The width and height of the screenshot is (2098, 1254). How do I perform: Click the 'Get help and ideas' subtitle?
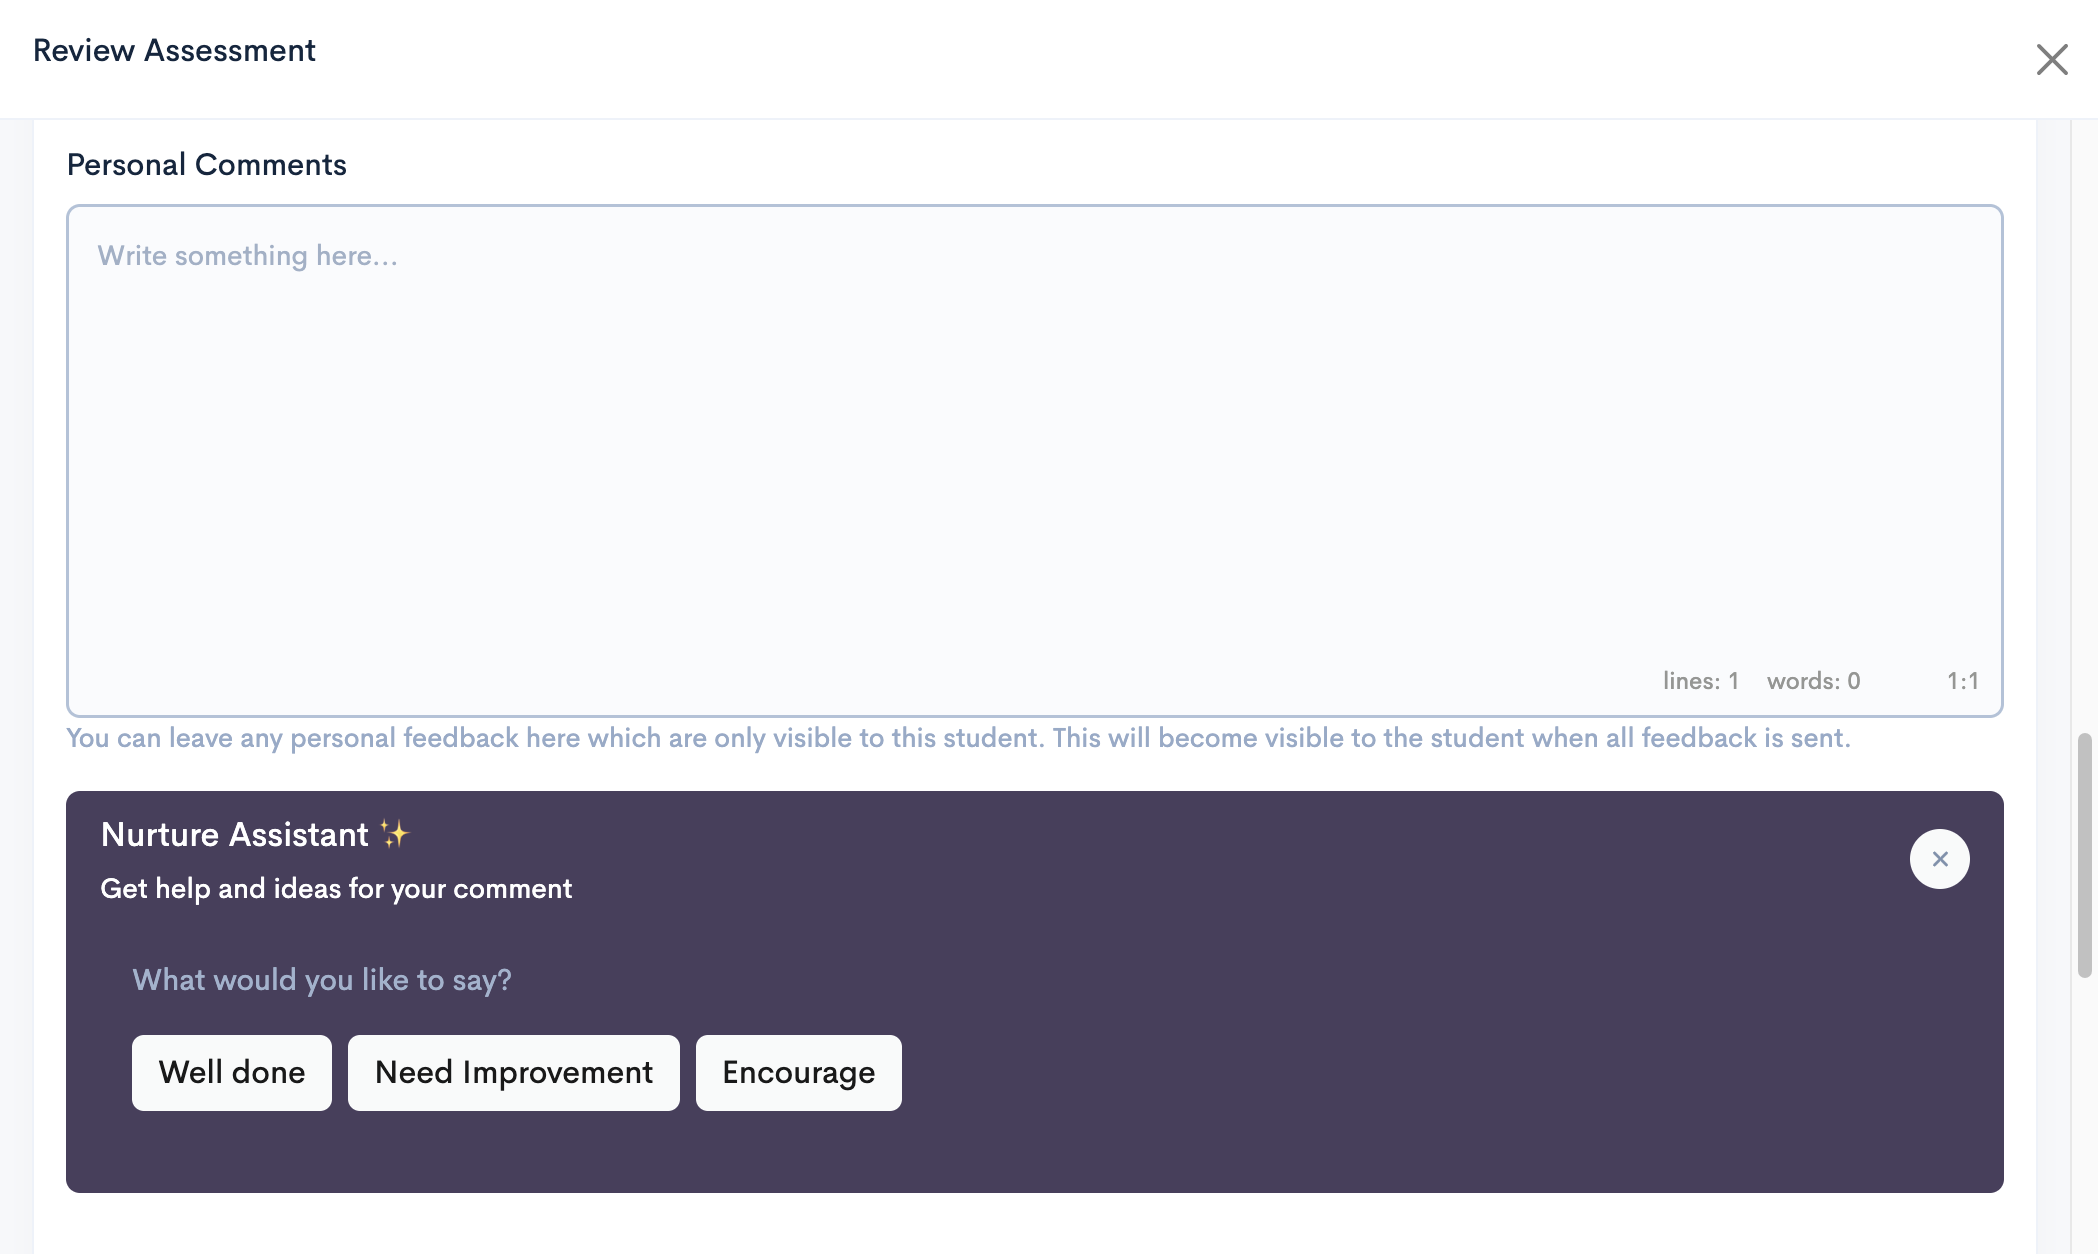[336, 888]
